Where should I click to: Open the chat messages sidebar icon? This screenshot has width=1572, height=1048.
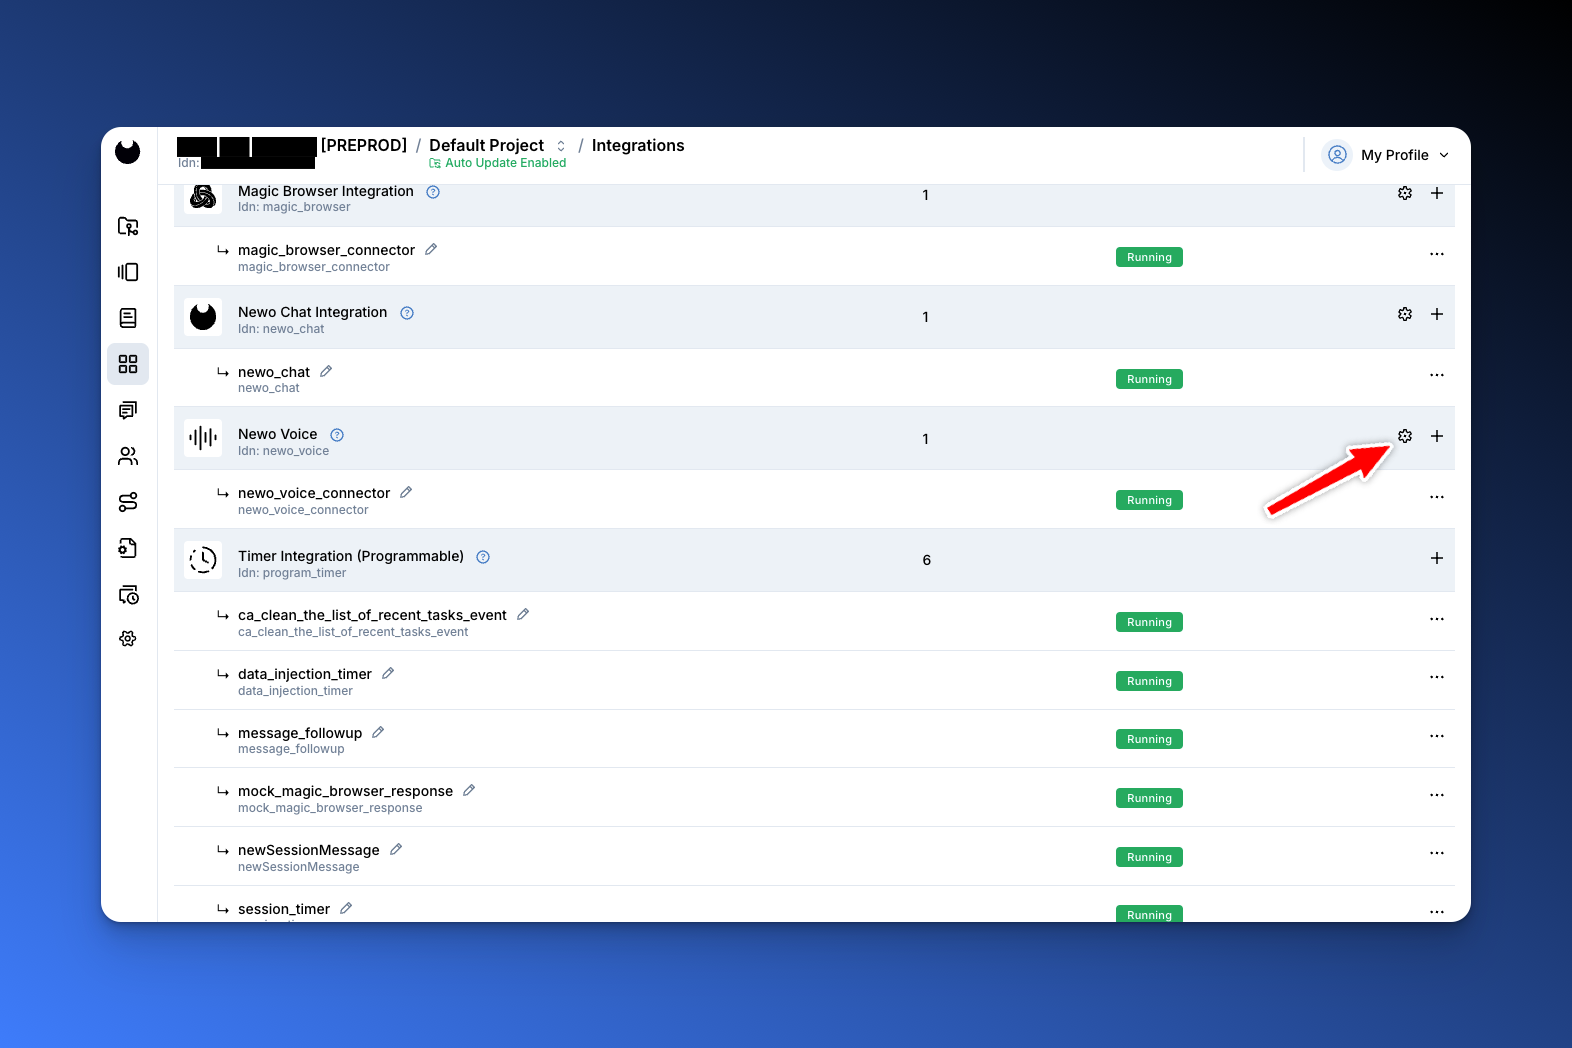click(x=128, y=410)
